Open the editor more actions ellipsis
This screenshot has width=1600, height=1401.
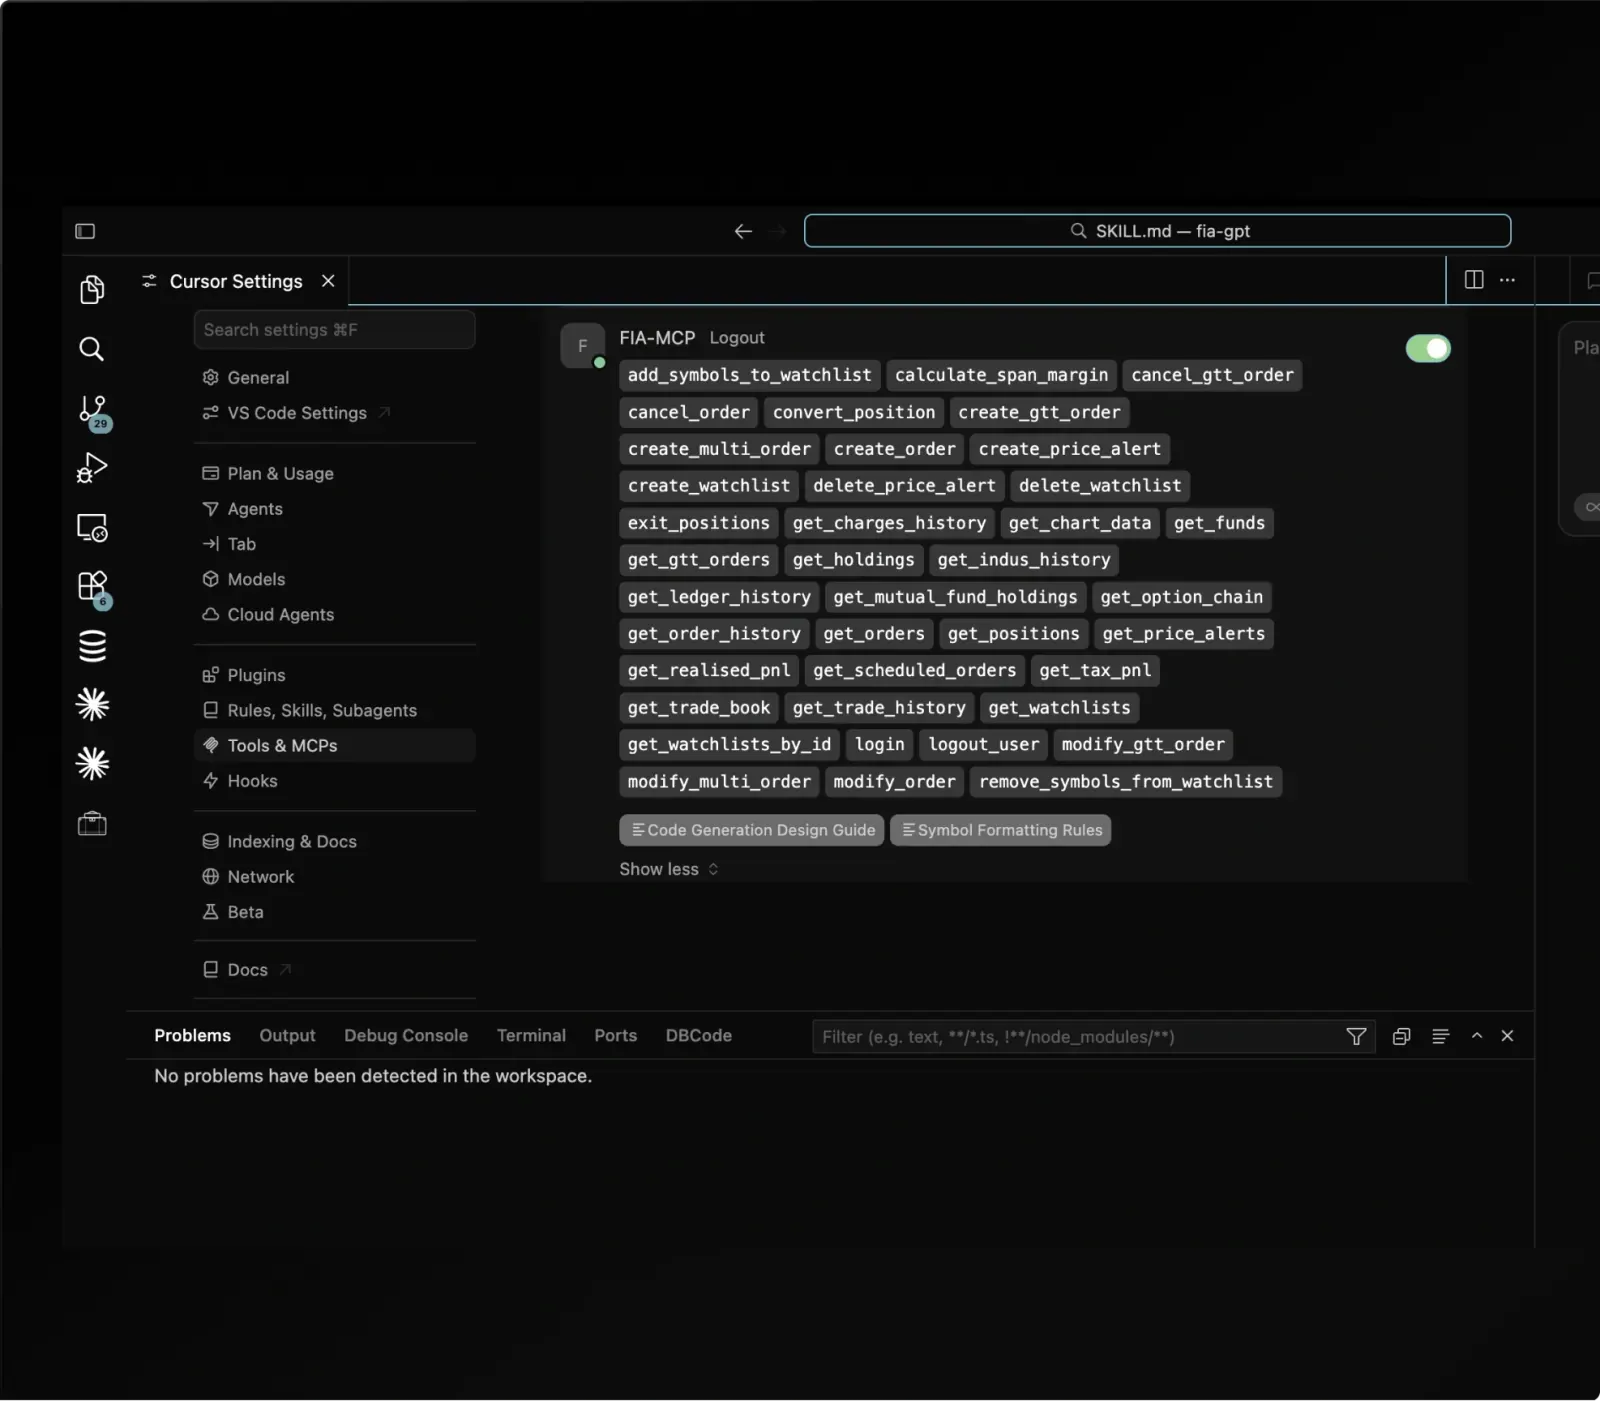coord(1507,280)
